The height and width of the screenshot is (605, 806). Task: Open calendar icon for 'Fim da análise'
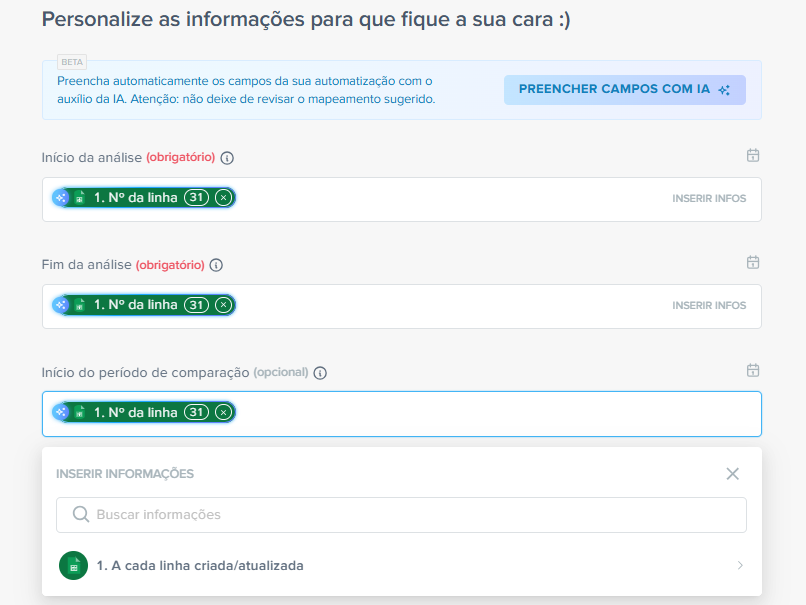point(753,262)
